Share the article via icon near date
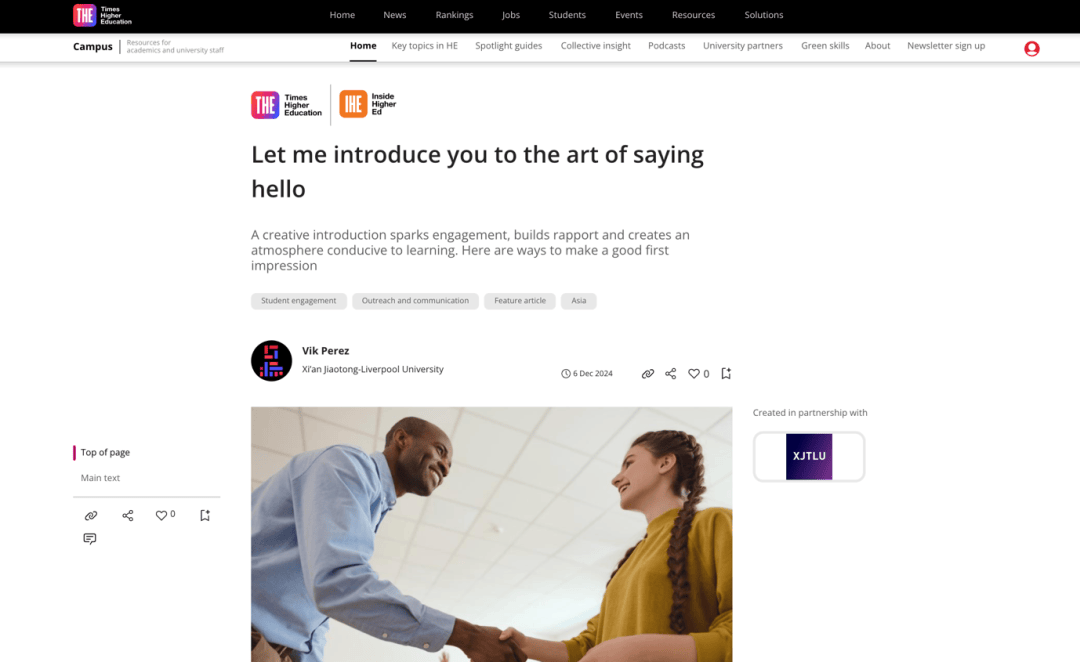 click(670, 373)
